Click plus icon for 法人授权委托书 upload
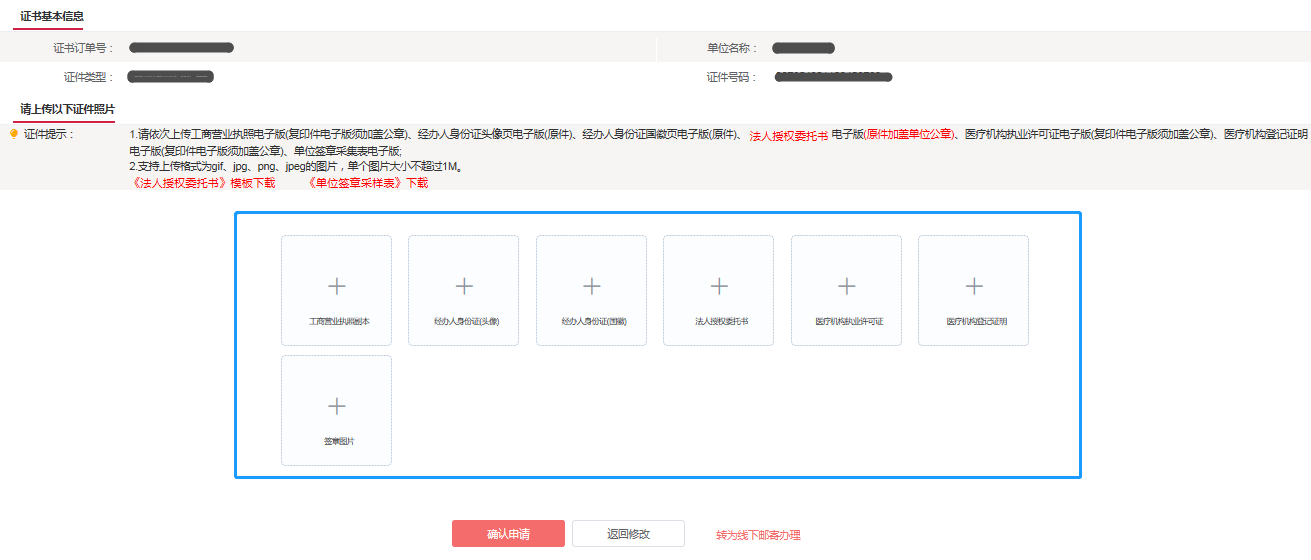 718,287
